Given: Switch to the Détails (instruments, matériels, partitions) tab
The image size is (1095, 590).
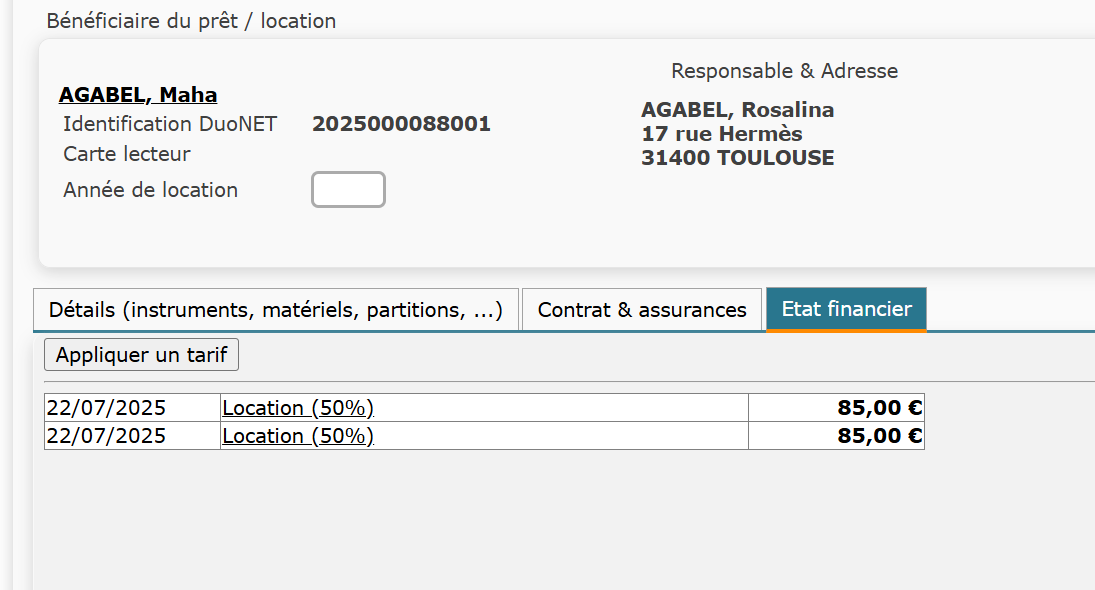Looking at the screenshot, I should coord(276,310).
